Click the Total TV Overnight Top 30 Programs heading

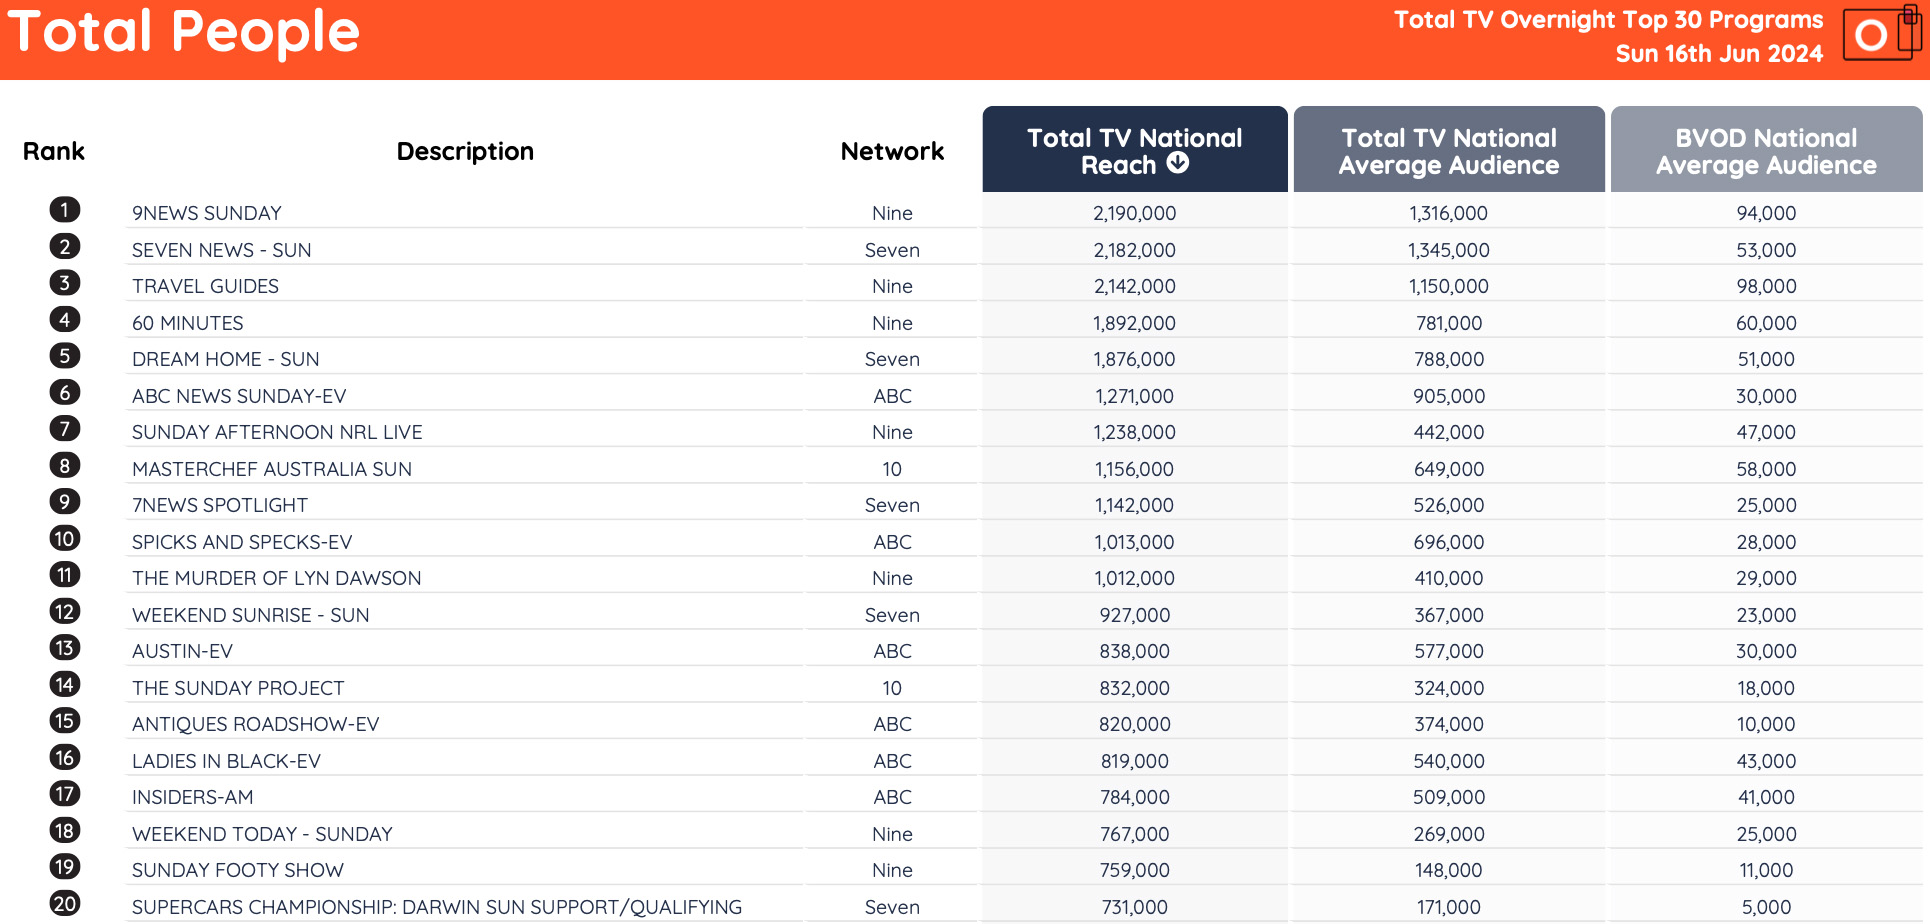coord(1608,20)
